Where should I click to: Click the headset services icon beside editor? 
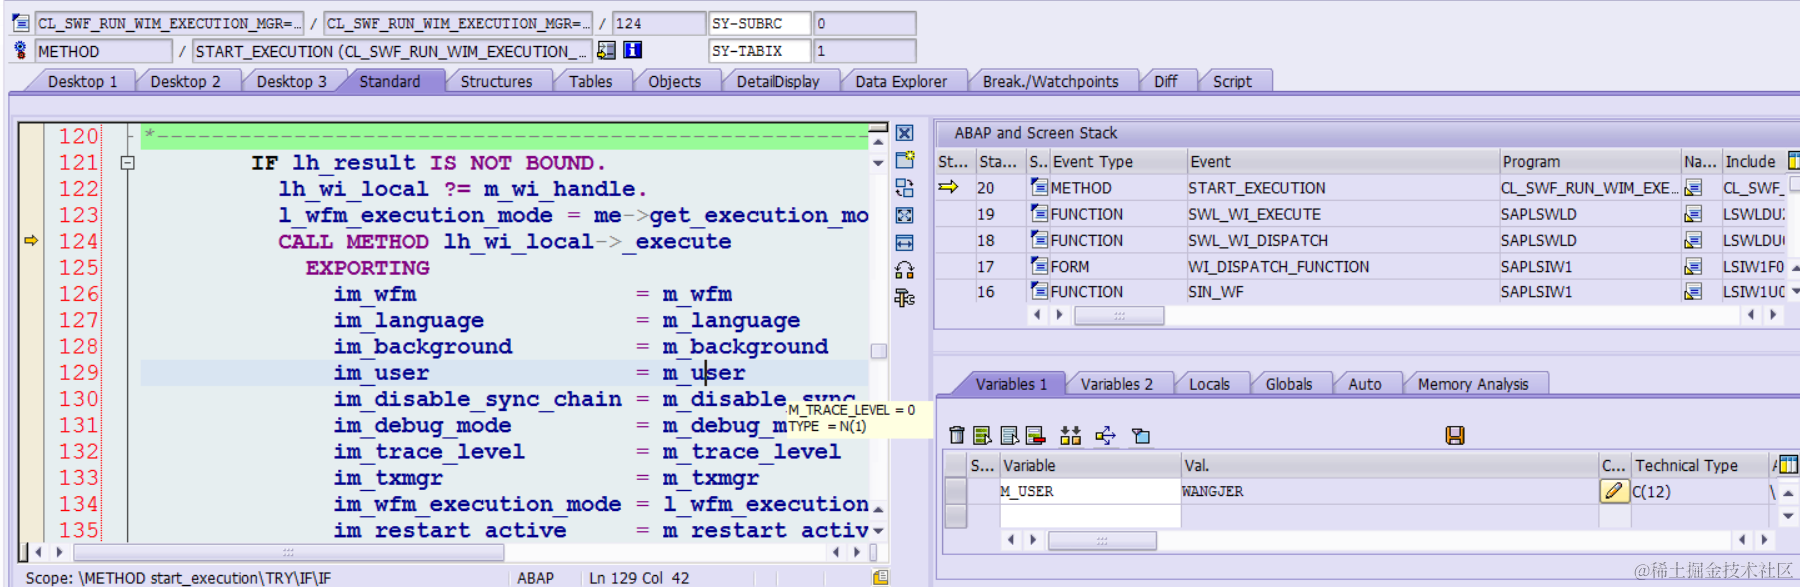coord(904,270)
